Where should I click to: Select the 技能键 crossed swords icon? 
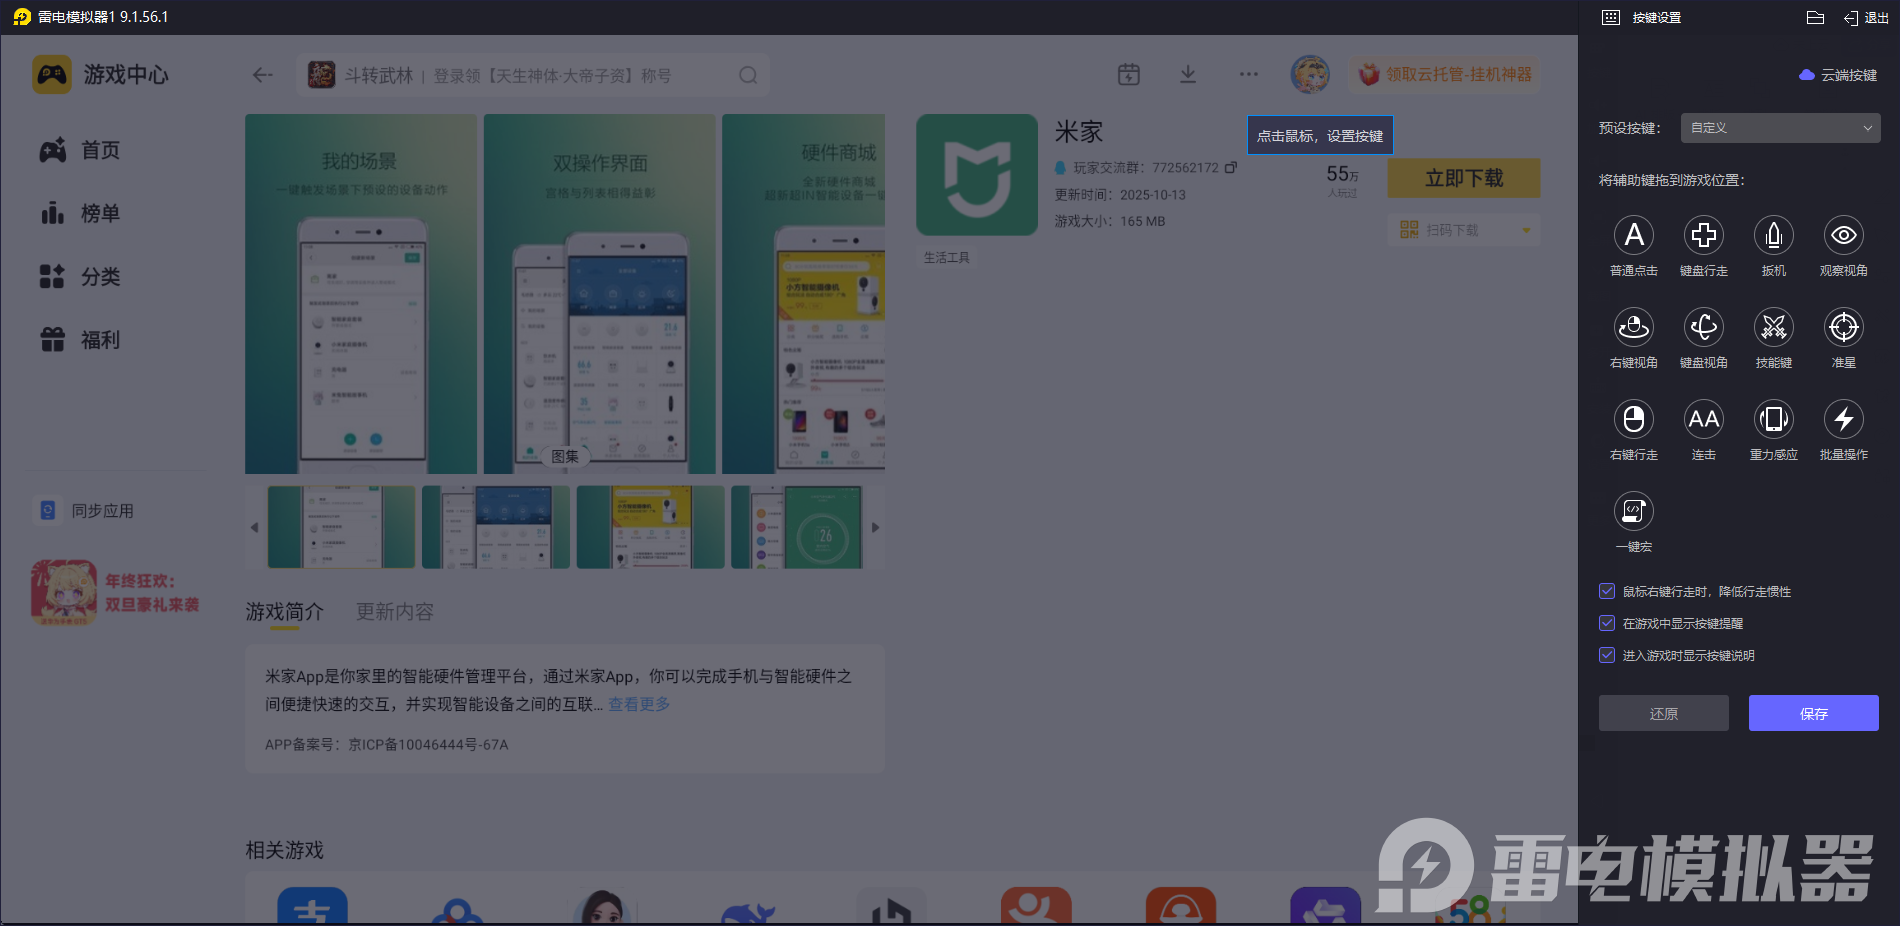point(1774,327)
